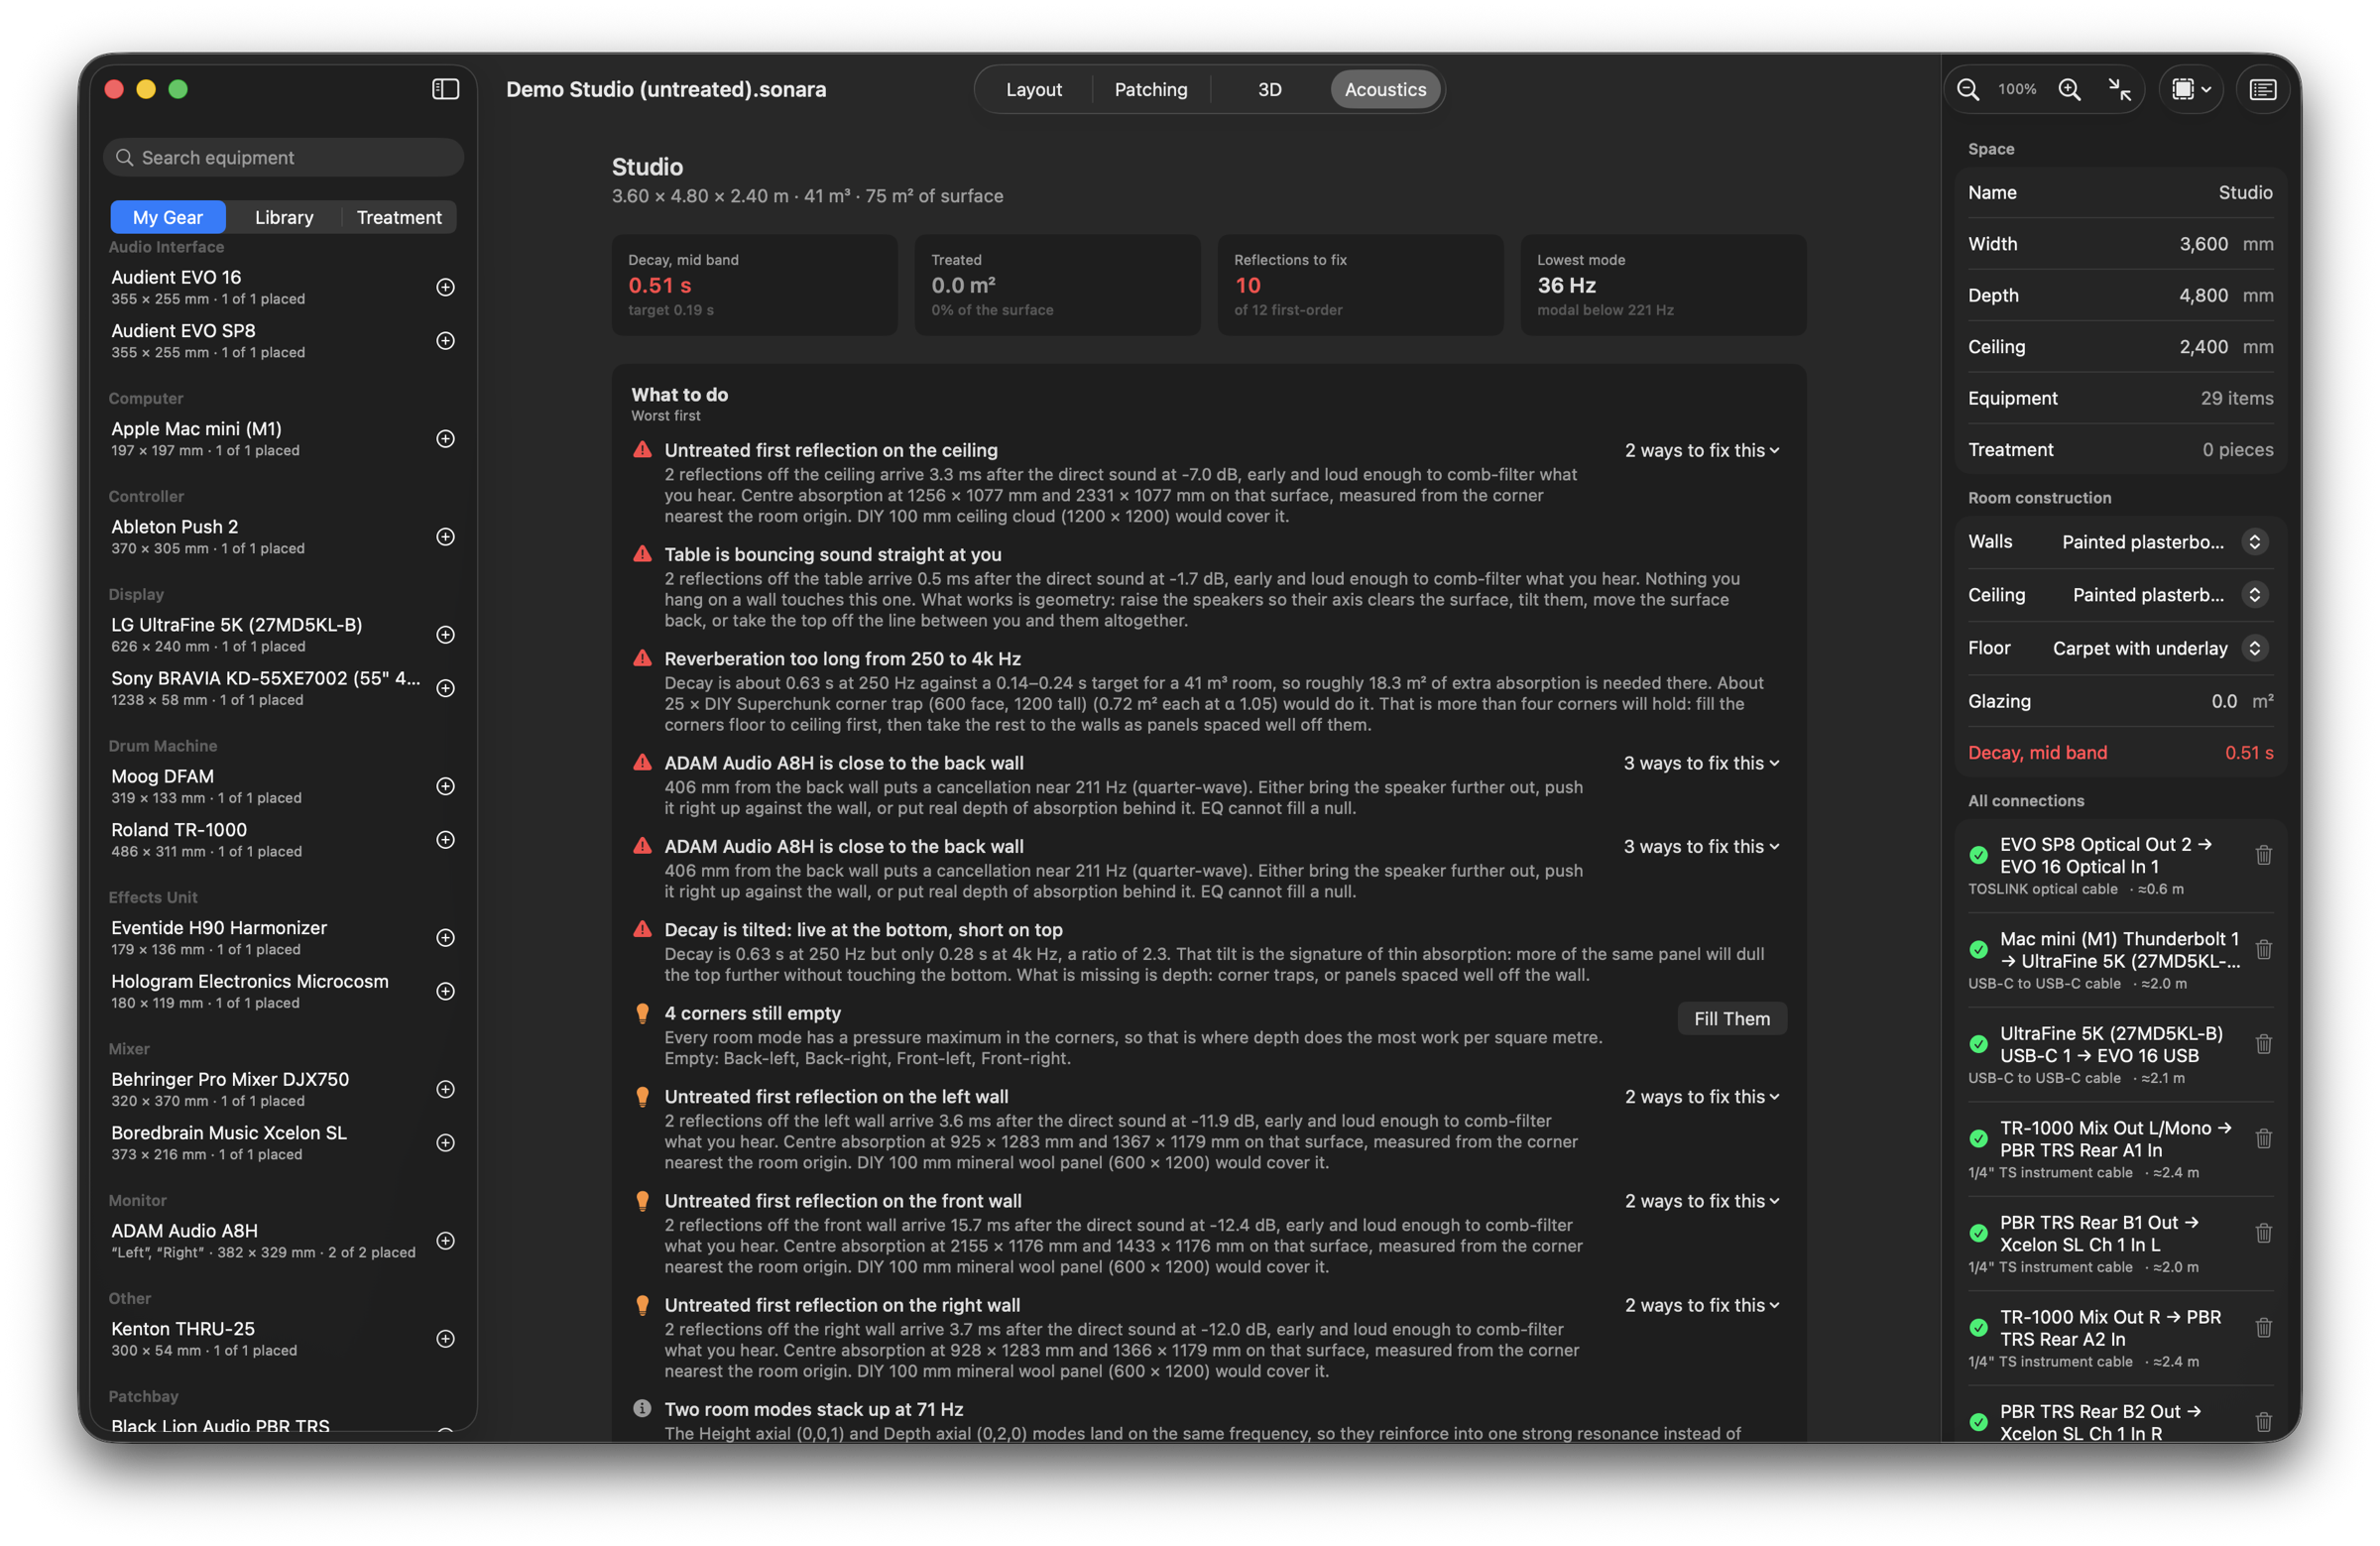Expand fixes for untreated front wall reflection
Screen dimensions: 2380x1546
(x=1702, y=1200)
